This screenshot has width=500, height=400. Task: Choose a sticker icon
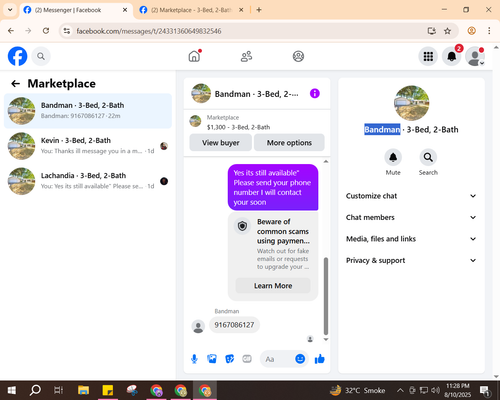click(229, 359)
